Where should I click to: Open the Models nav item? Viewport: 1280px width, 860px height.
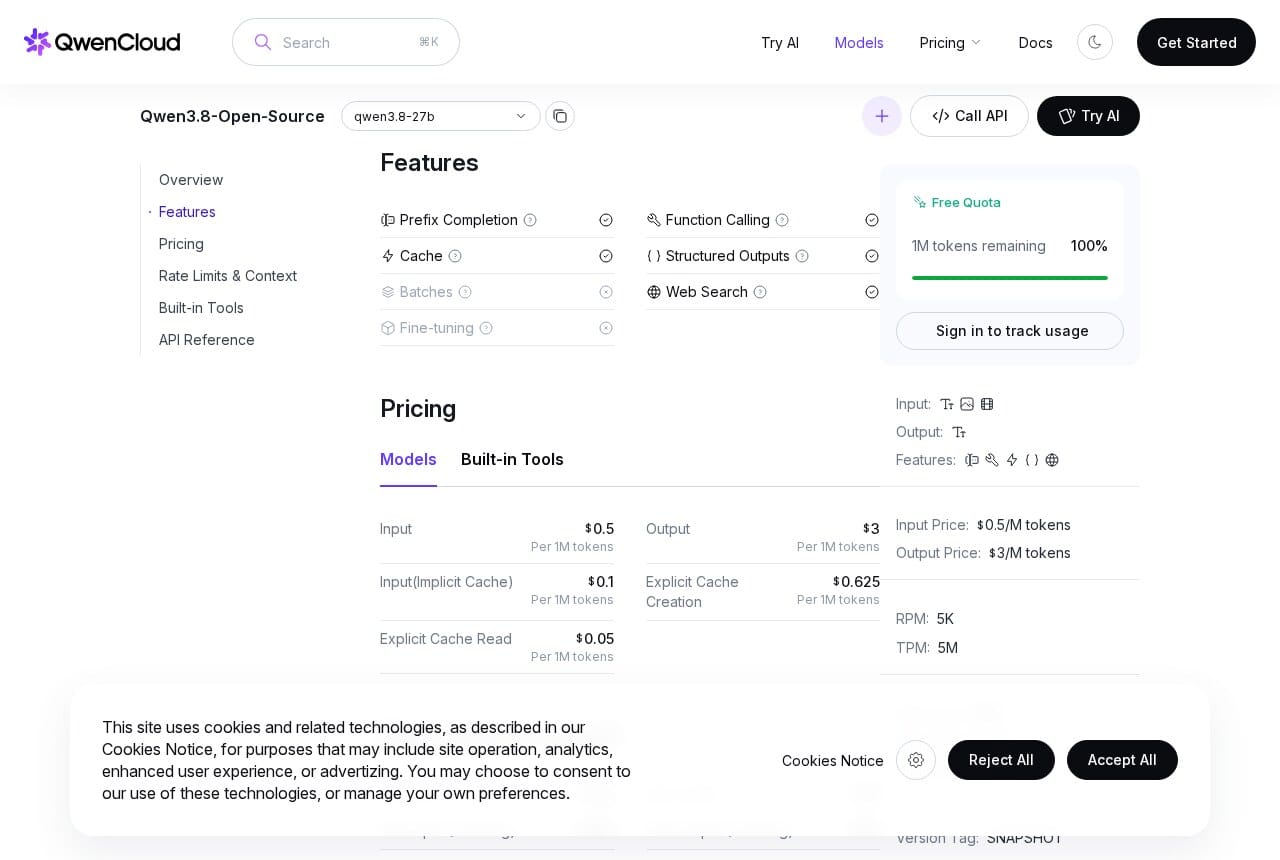859,42
